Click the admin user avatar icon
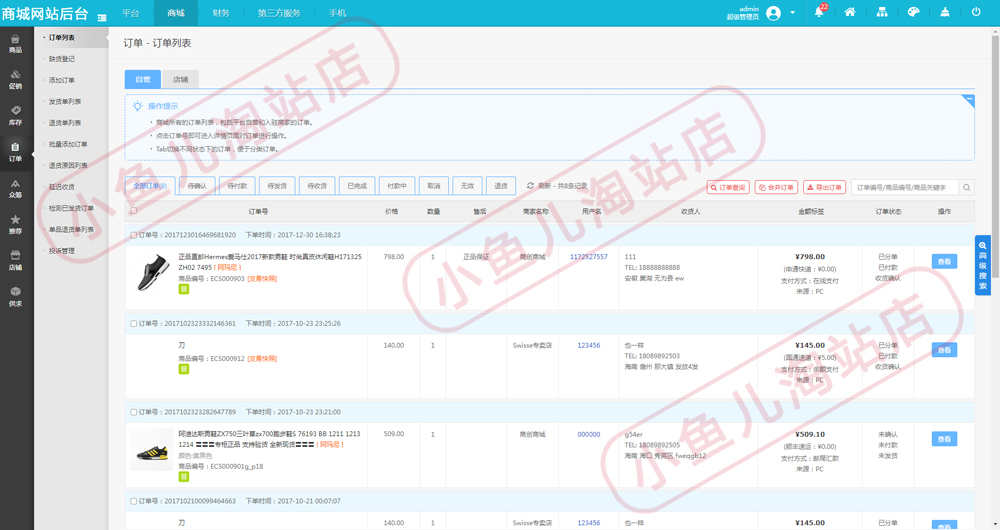 (x=773, y=13)
